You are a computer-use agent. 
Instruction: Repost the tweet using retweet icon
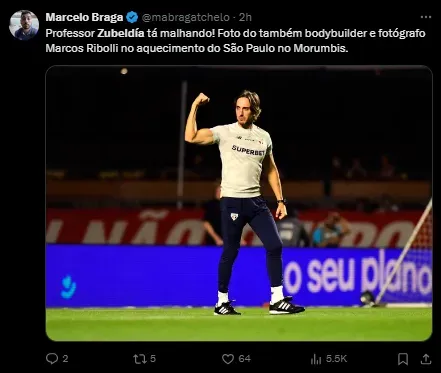[139, 359]
